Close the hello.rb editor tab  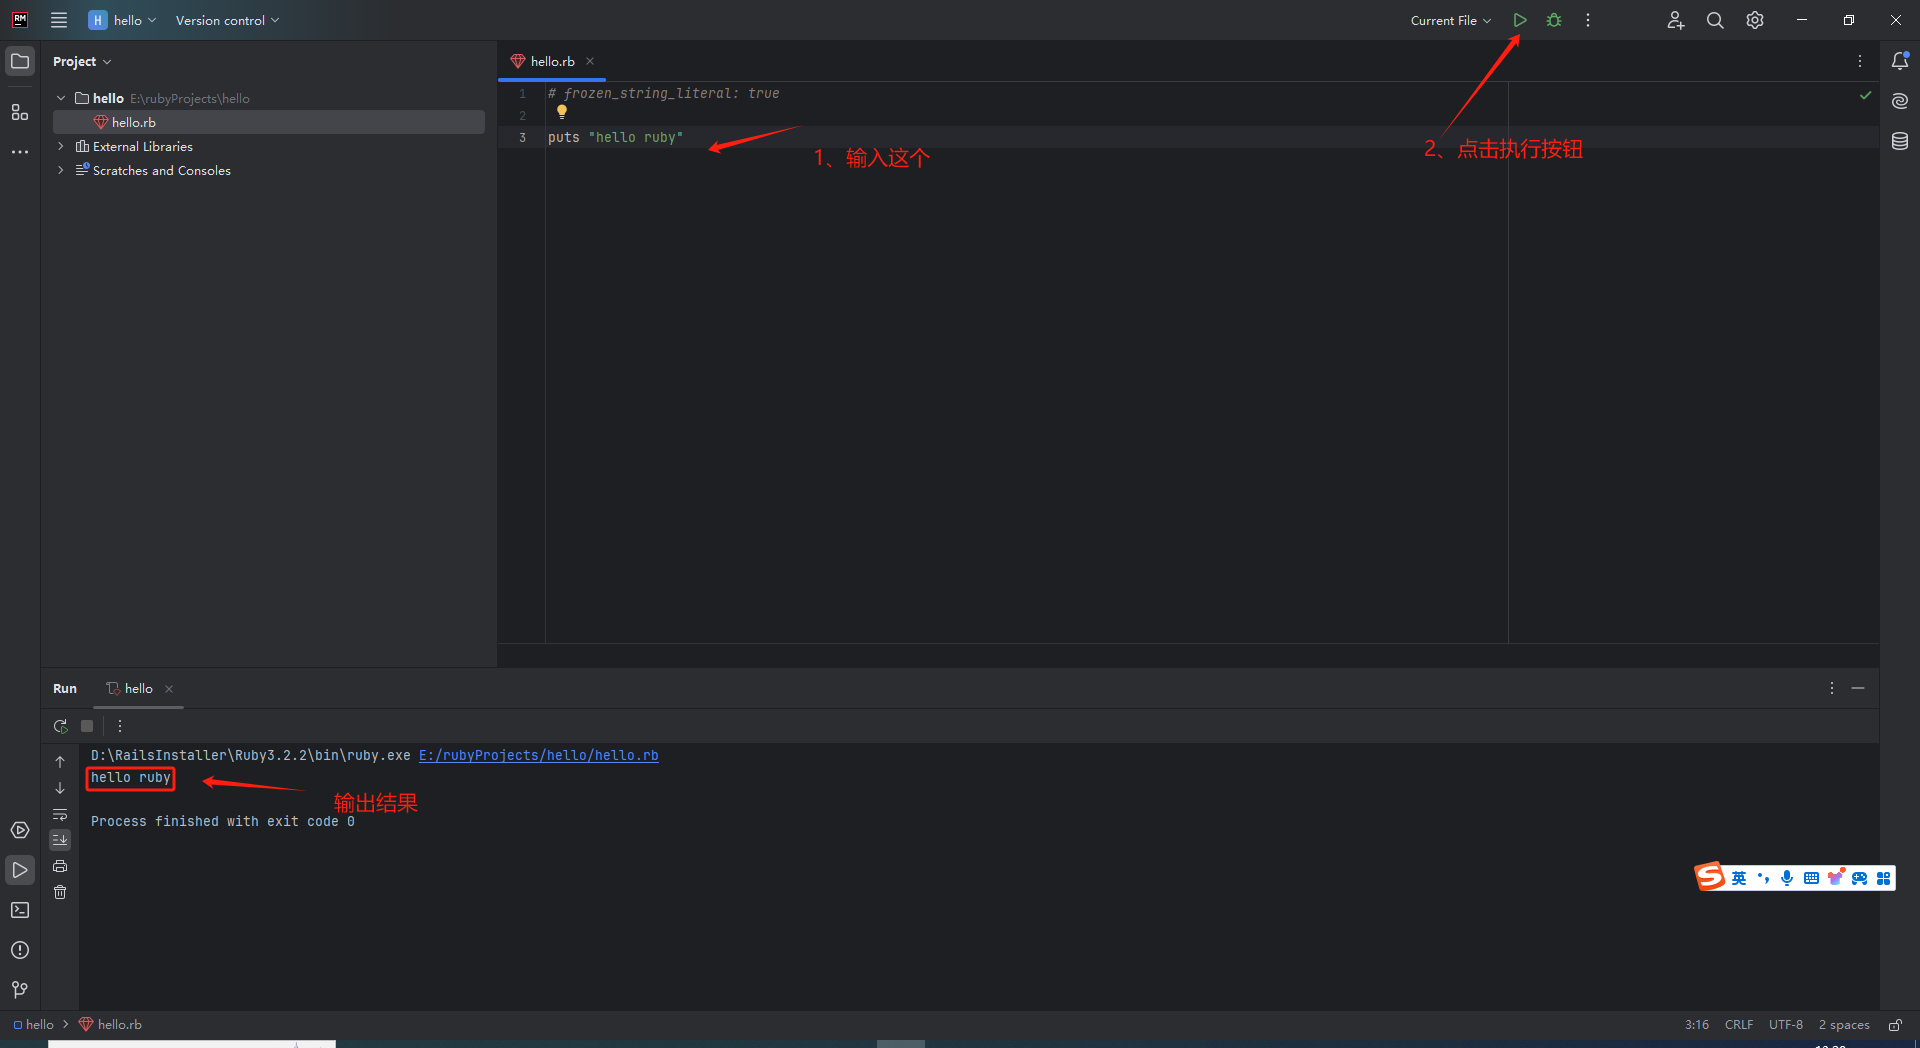pyautogui.click(x=590, y=61)
